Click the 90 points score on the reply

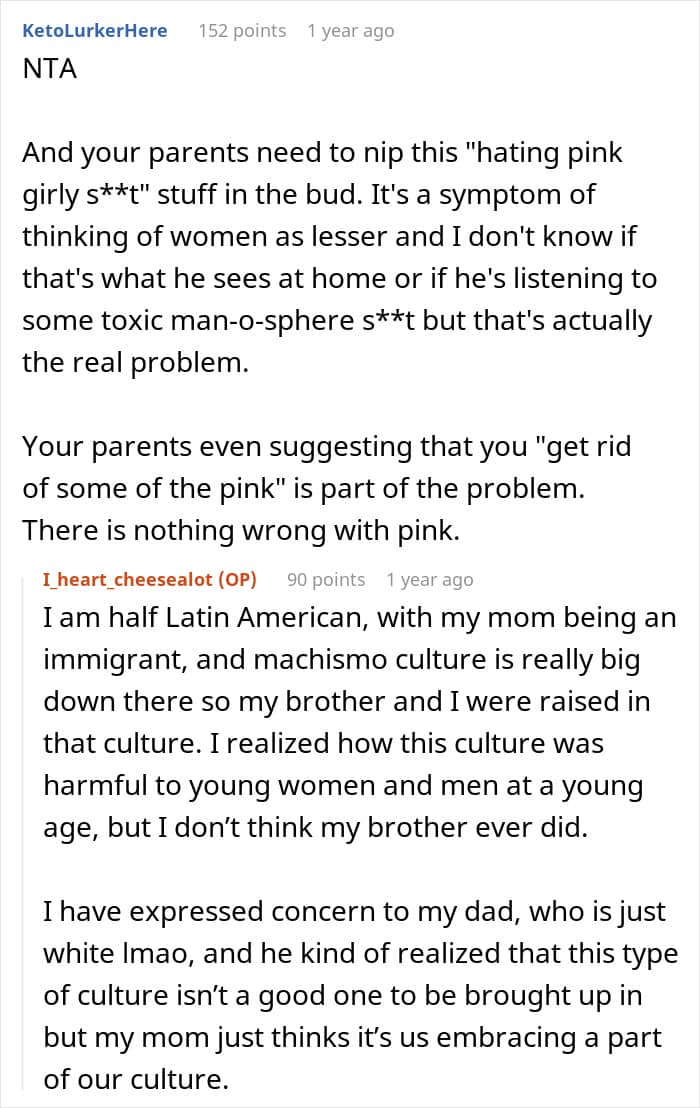(326, 579)
